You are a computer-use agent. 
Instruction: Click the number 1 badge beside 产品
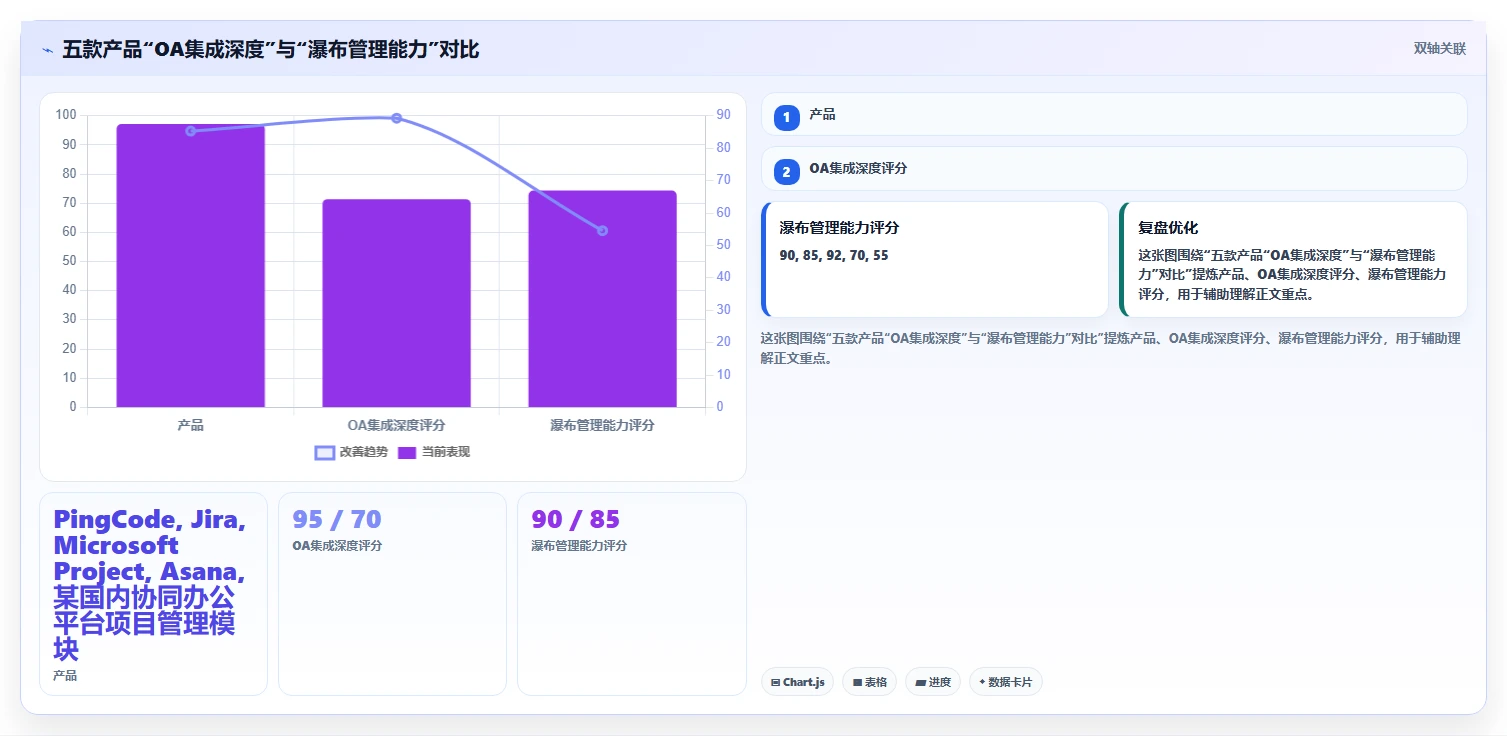click(786, 117)
